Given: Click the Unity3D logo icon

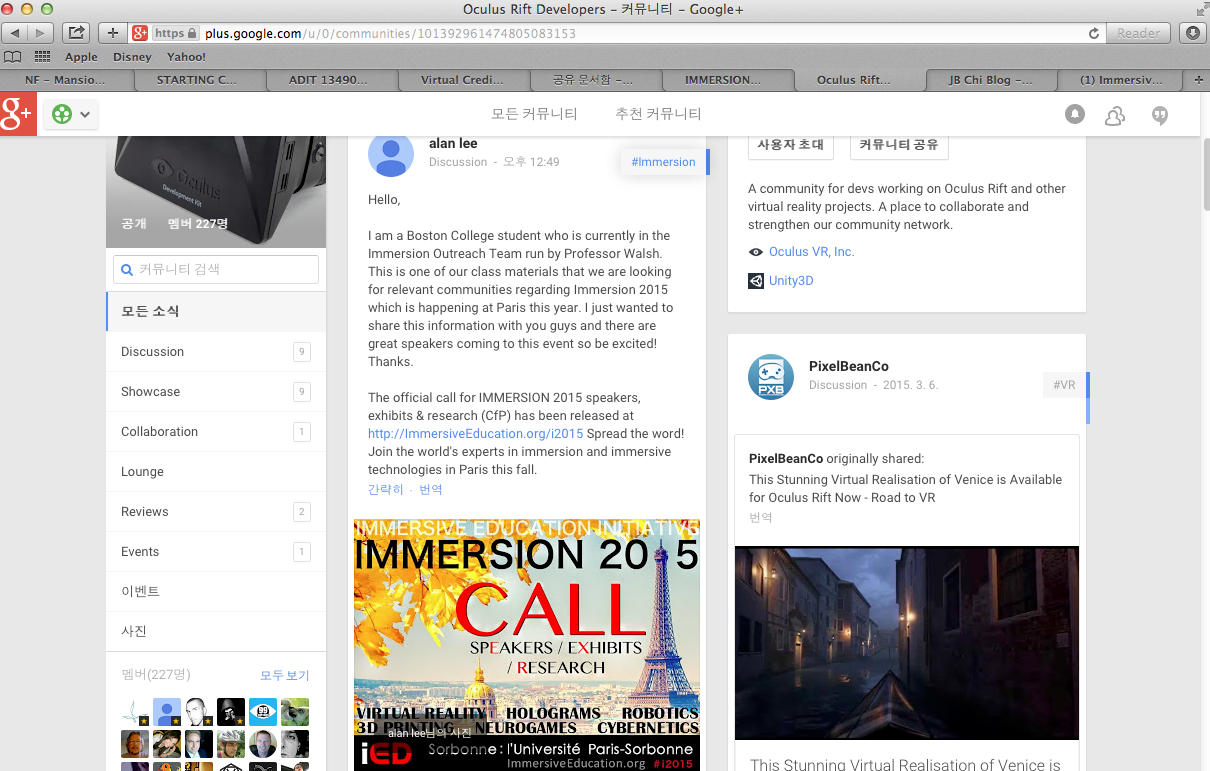Looking at the screenshot, I should [x=756, y=281].
